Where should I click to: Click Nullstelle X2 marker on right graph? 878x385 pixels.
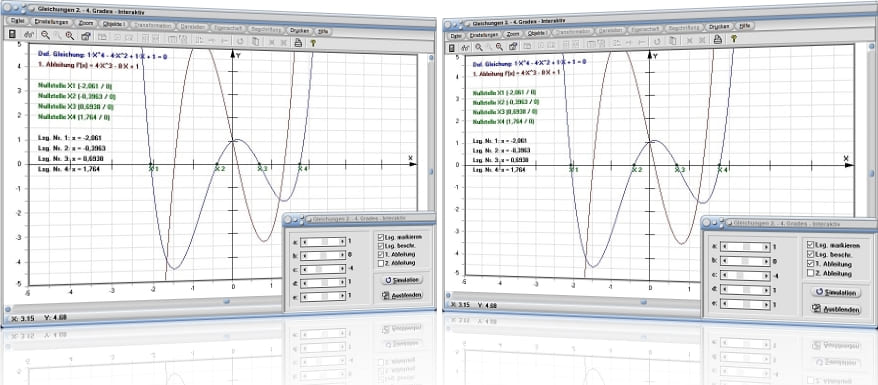point(634,165)
